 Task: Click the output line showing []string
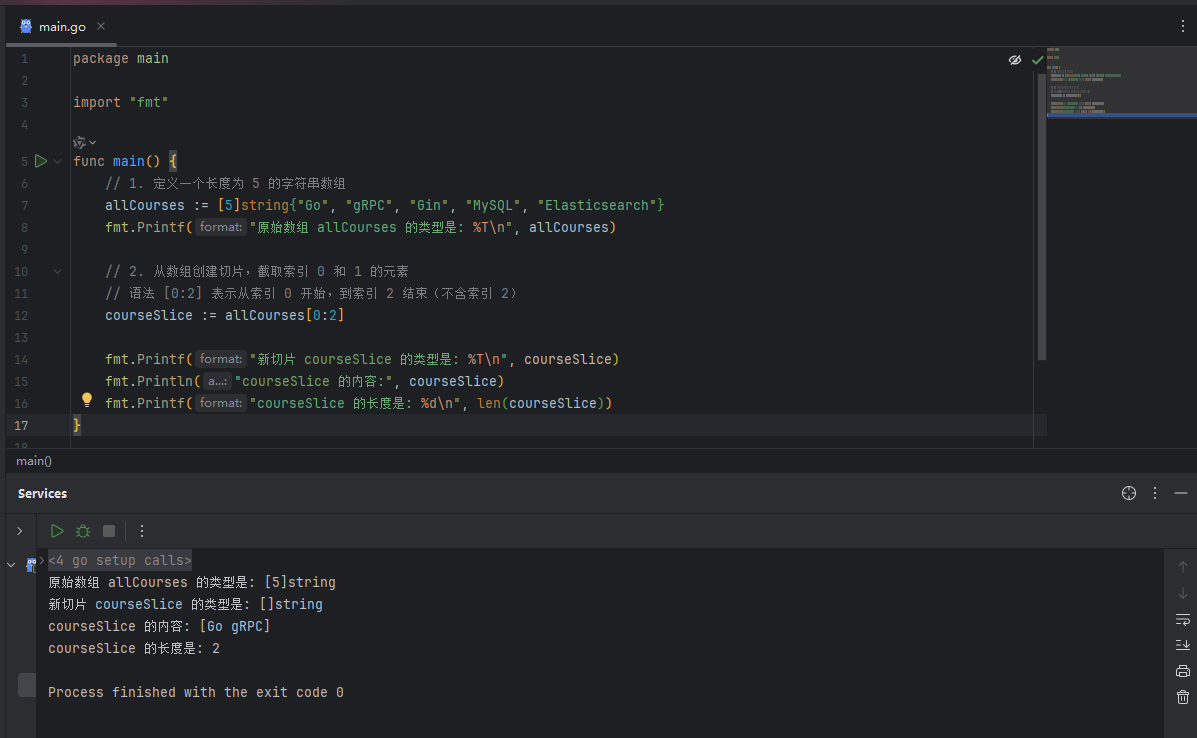[x=186, y=604]
